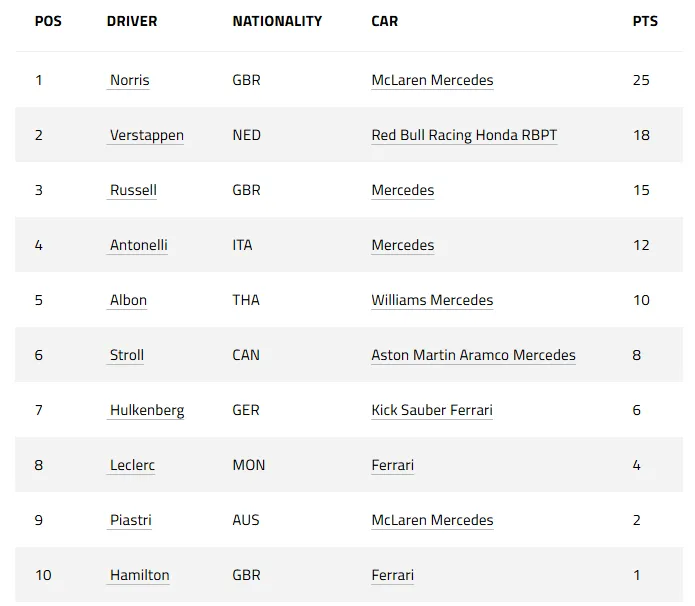Open Red Bull Racing Honda RBPT link
Image resolution: width=695 pixels, height=606 pixels.
[464, 135]
